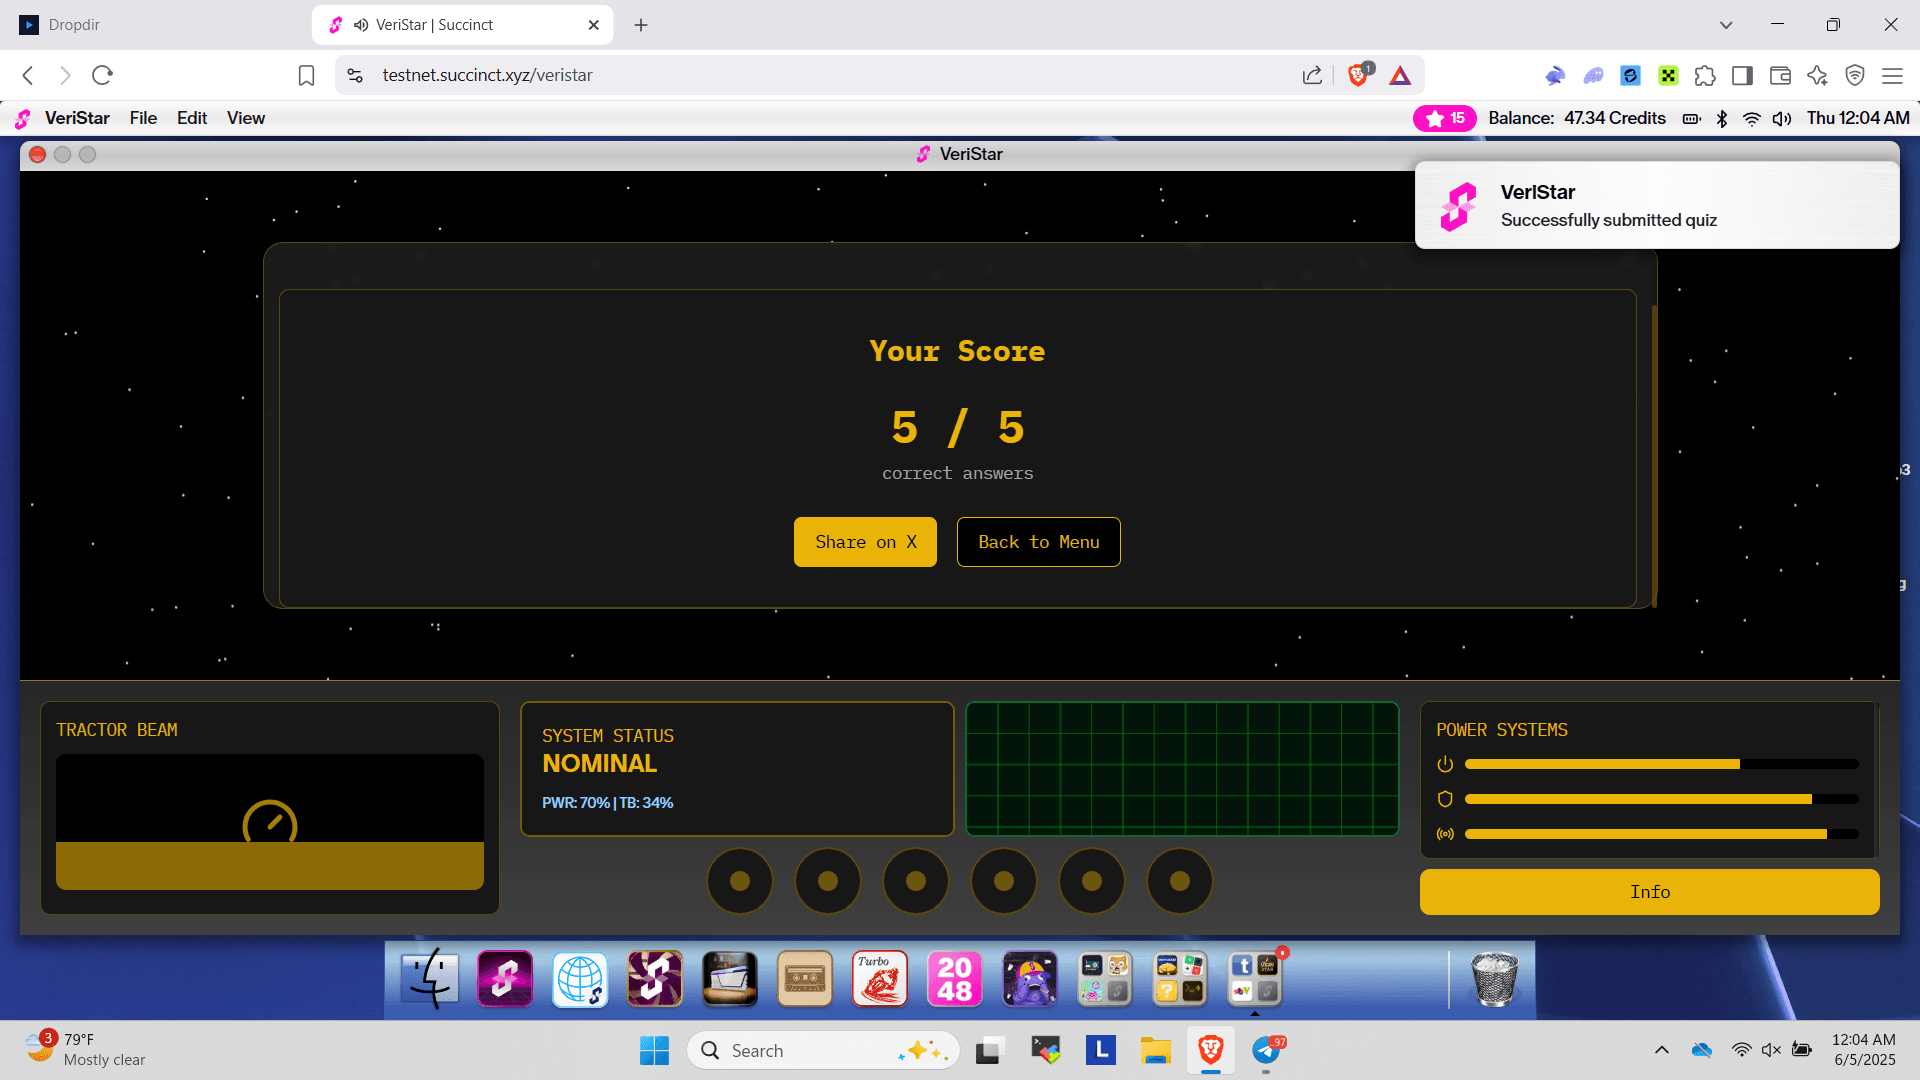
Task: Open the Turbo racing dock icon
Action: pyautogui.click(x=879, y=978)
